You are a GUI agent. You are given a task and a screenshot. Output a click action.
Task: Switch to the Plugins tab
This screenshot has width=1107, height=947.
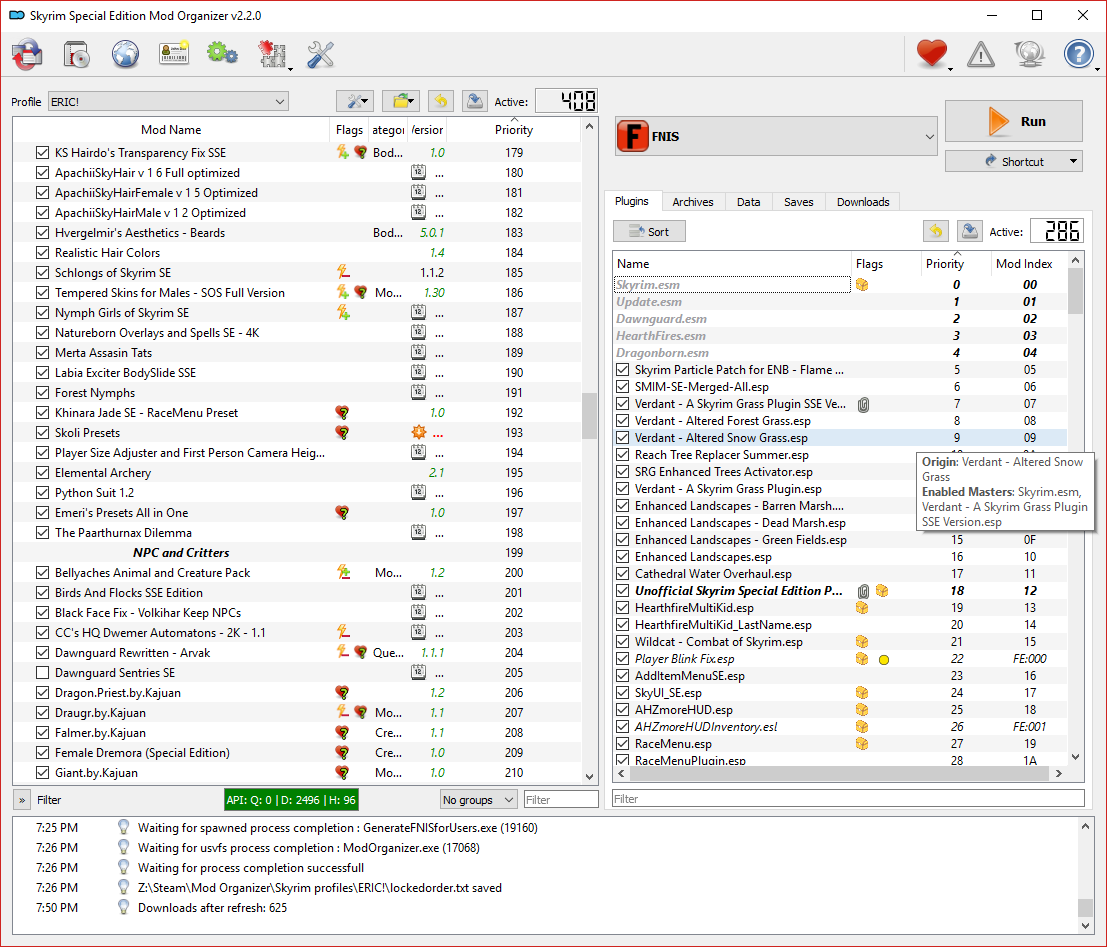(x=631, y=201)
